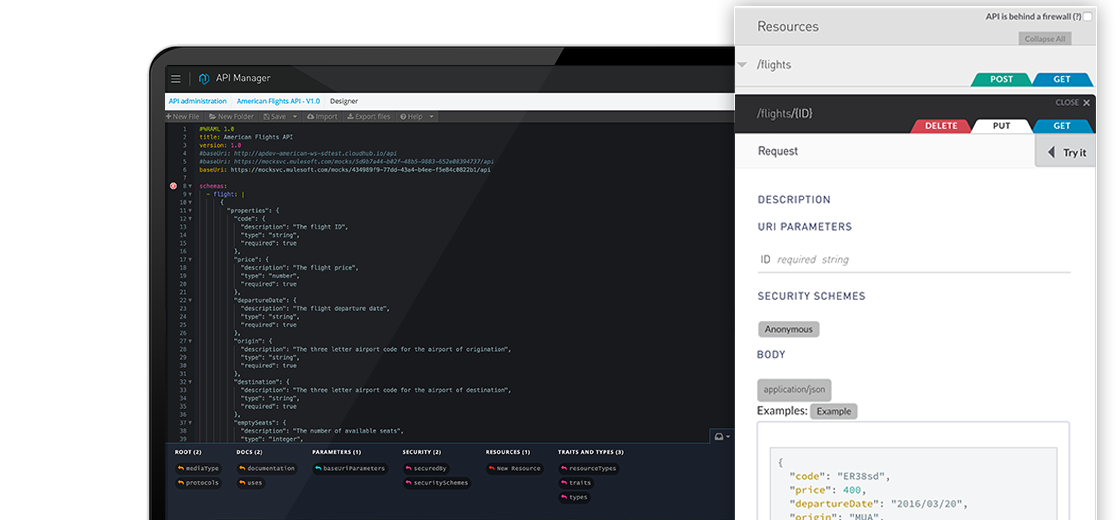
Task: Click the Import cloud button
Action: coord(322,117)
